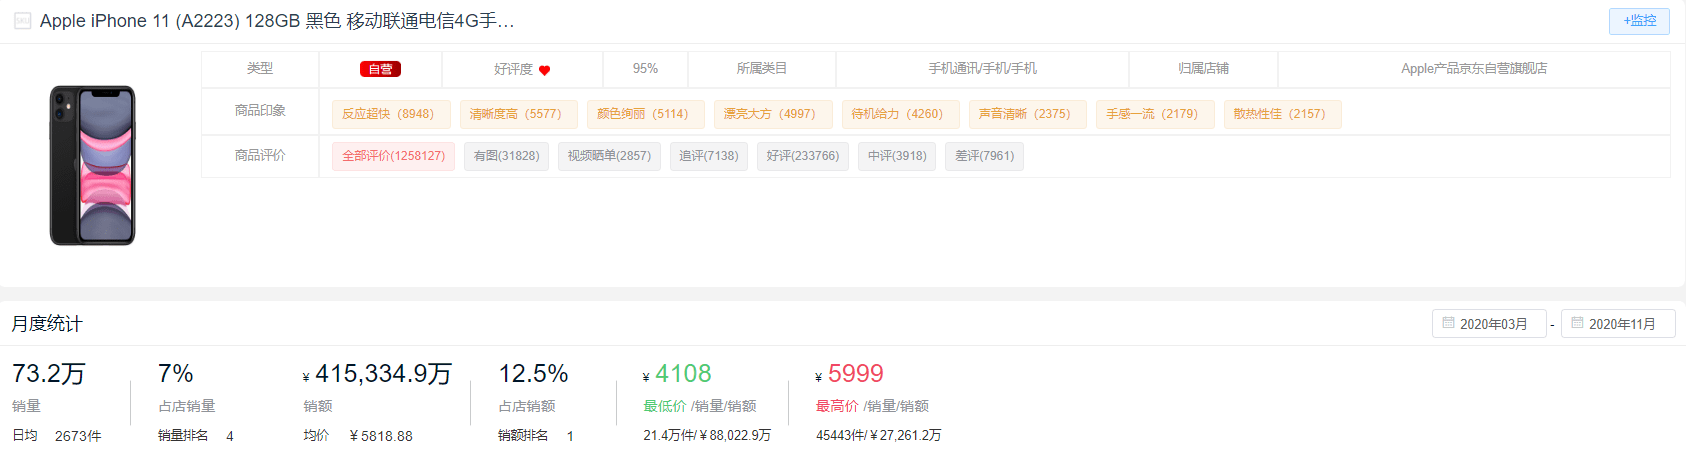Switch to 全部评价(1258127) filter
This screenshot has width=1686, height=462.
pyautogui.click(x=393, y=156)
